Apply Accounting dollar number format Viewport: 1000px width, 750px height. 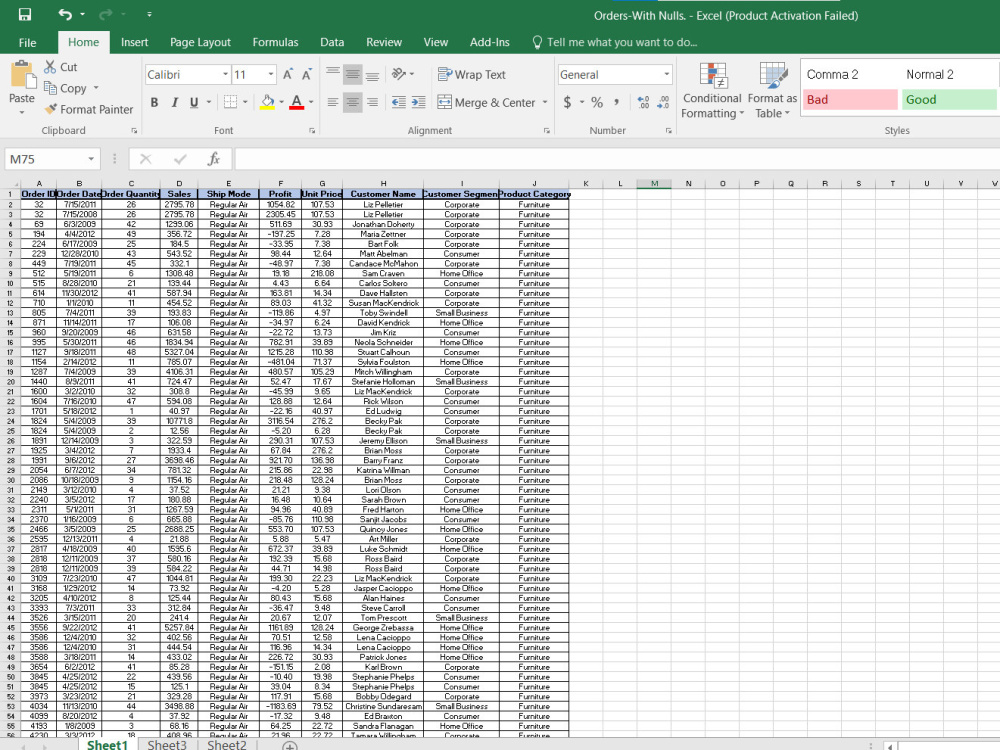click(568, 102)
